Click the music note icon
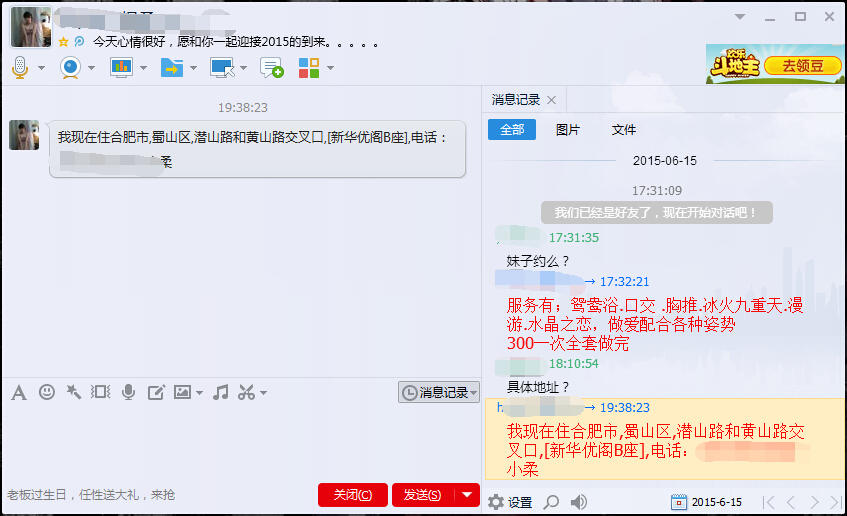Viewport: 847px width, 516px height. tap(221, 392)
